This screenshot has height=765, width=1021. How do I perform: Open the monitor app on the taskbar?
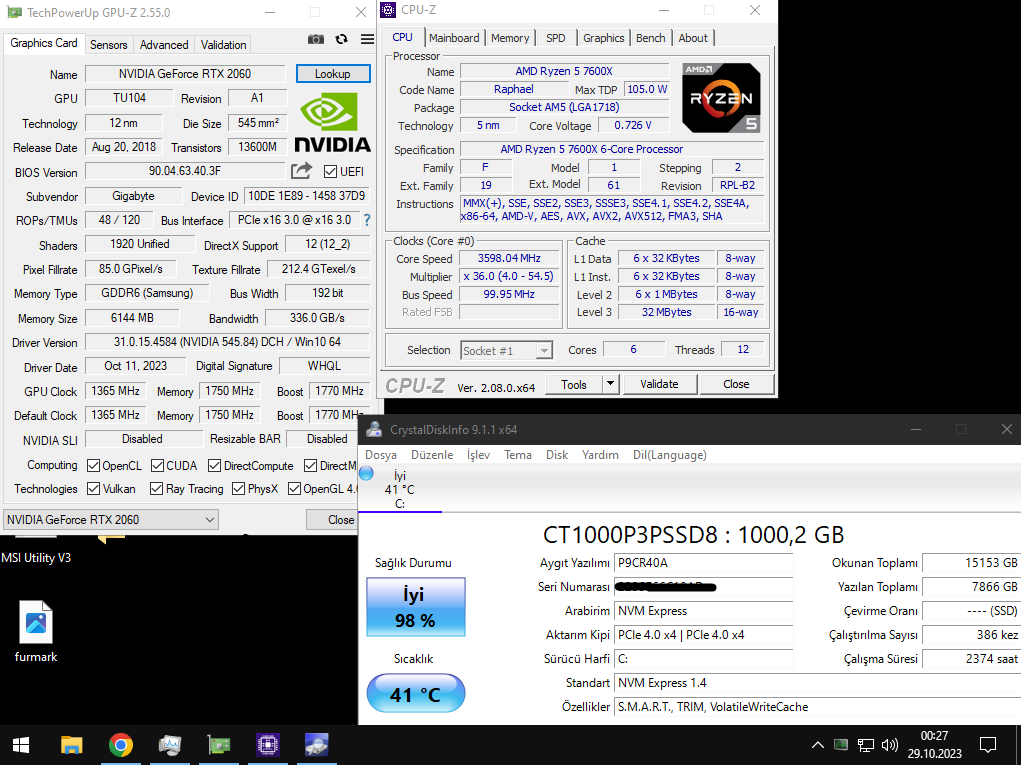(x=169, y=745)
